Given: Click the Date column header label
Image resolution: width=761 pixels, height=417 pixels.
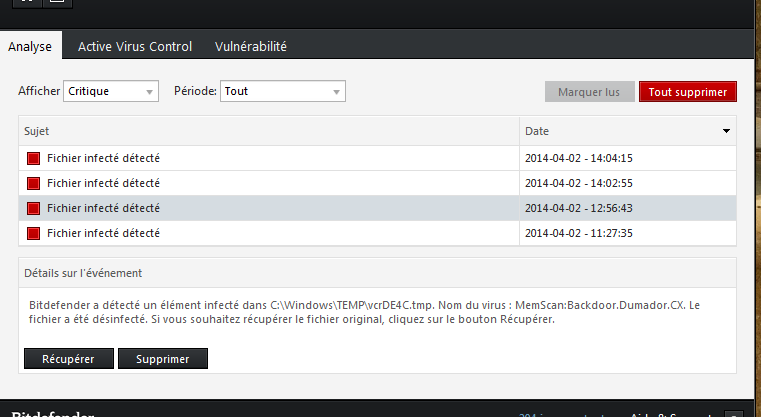Looking at the screenshot, I should point(537,131).
